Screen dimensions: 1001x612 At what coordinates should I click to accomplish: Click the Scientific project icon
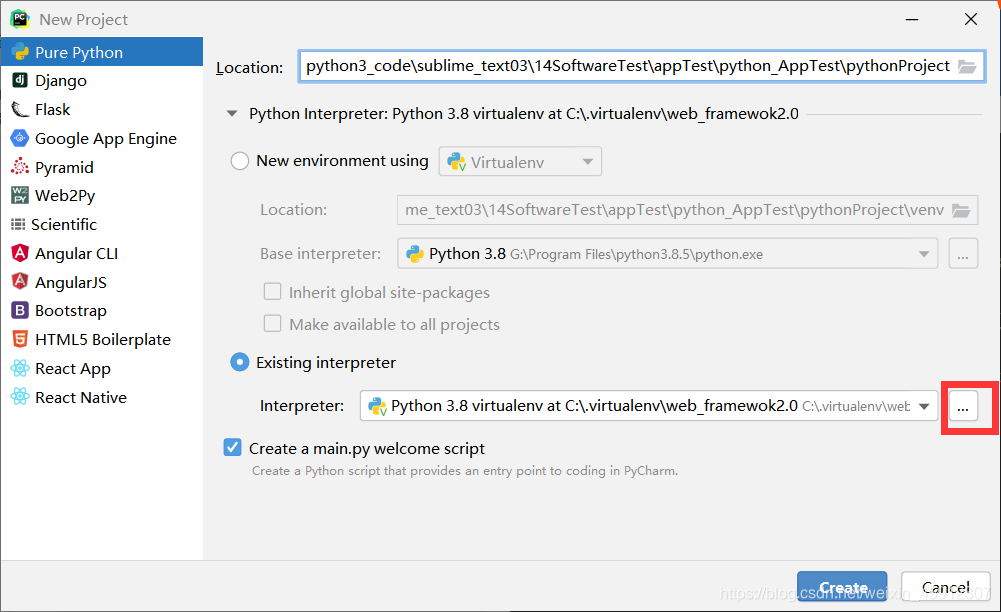point(18,224)
